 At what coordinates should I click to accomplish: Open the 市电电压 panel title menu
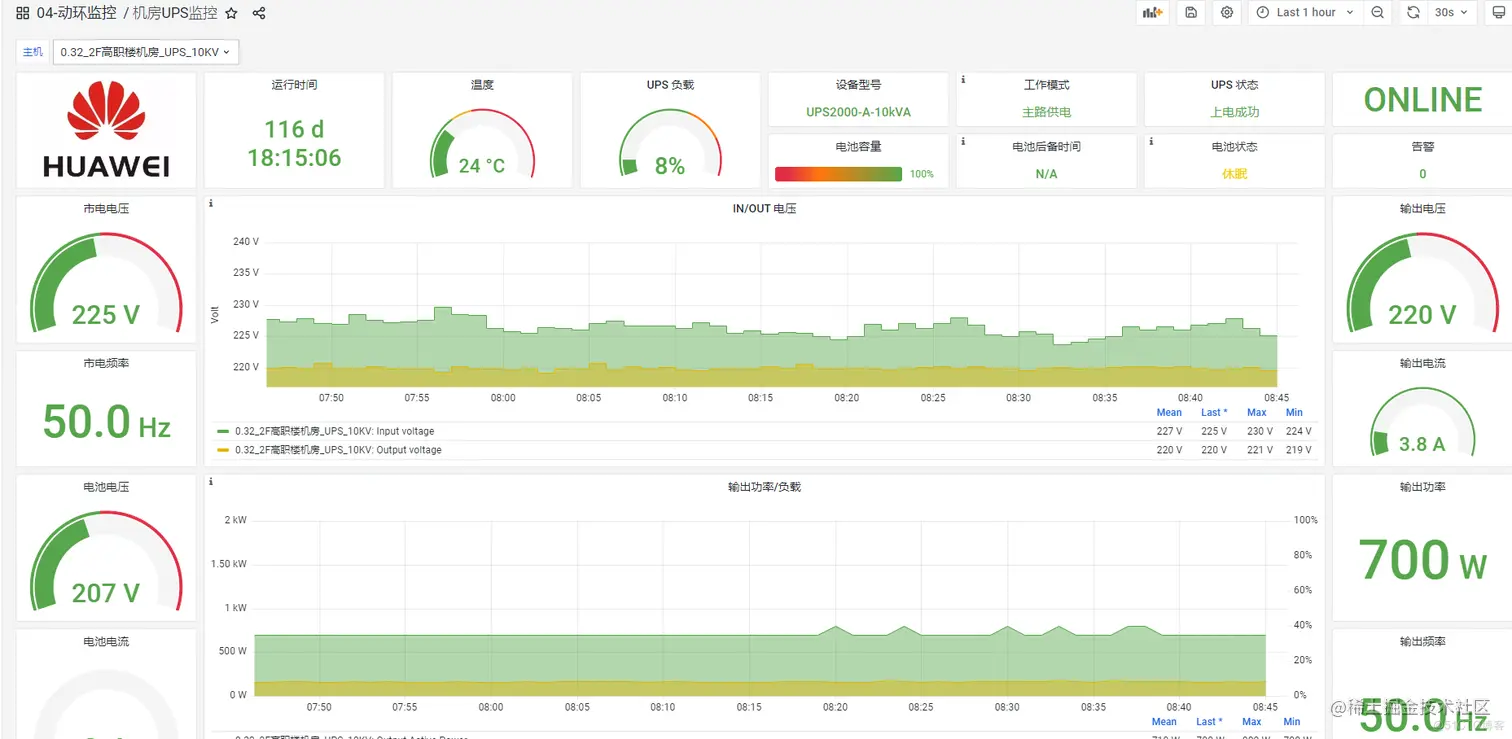click(106, 209)
